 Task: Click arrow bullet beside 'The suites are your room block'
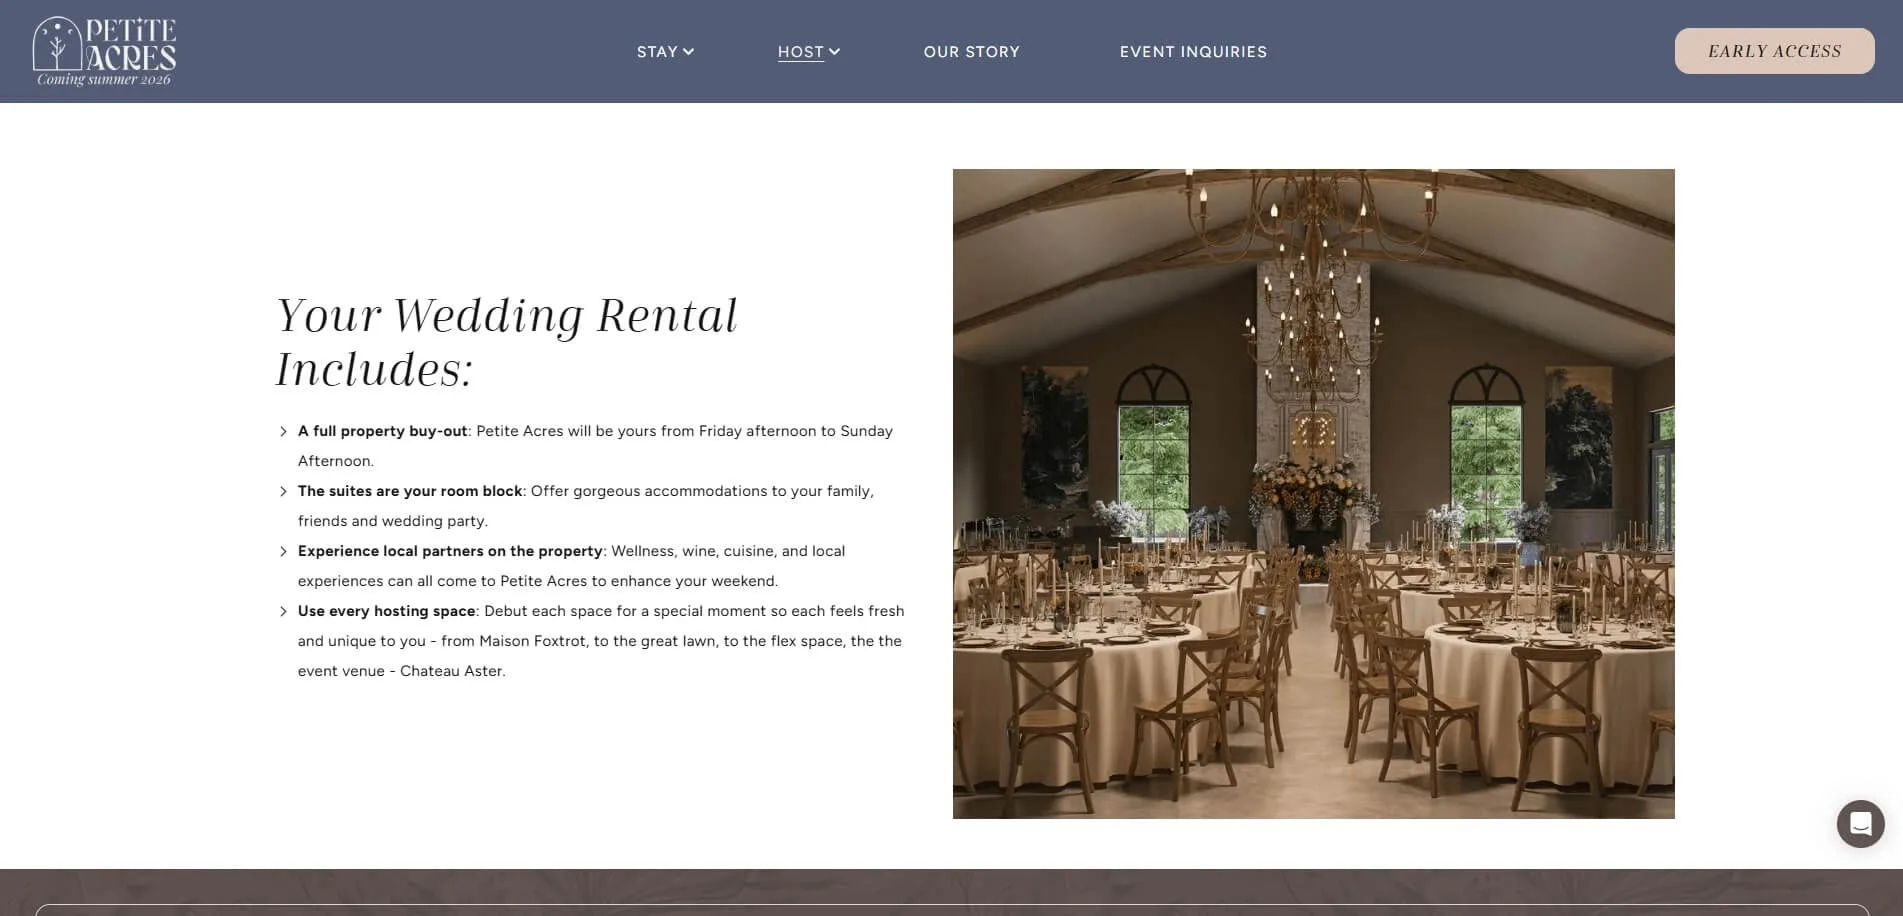pyautogui.click(x=283, y=492)
